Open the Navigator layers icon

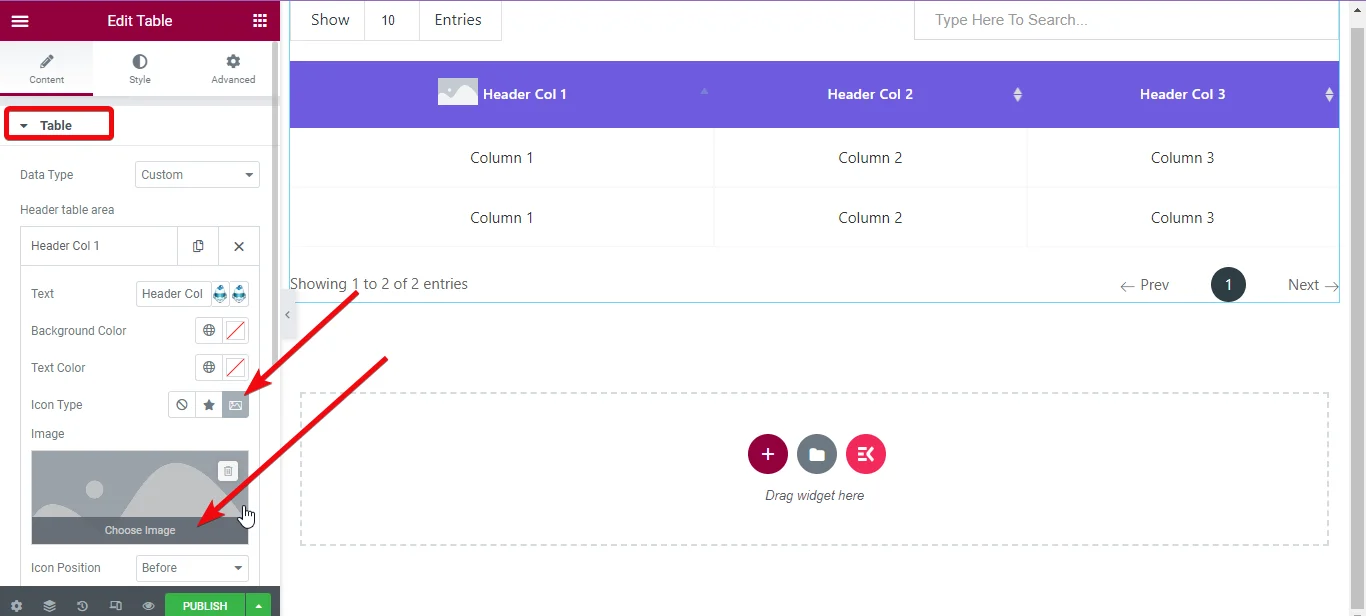point(49,606)
